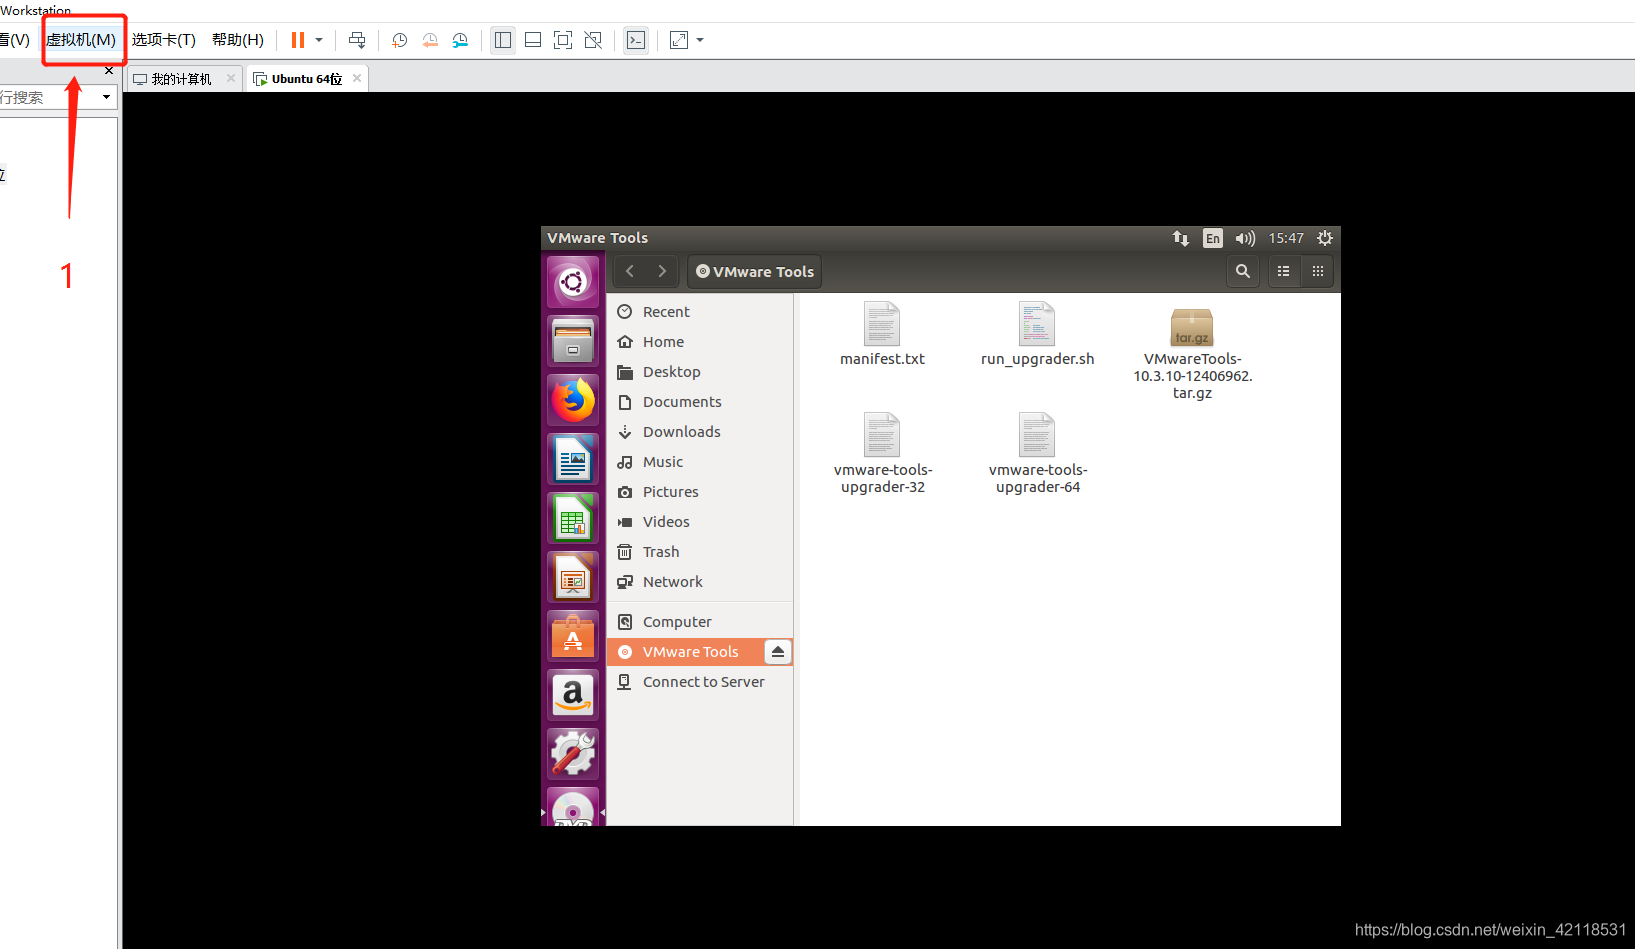This screenshot has width=1635, height=949.
Task: Close the 我的计算机 tab
Action: pyautogui.click(x=231, y=78)
